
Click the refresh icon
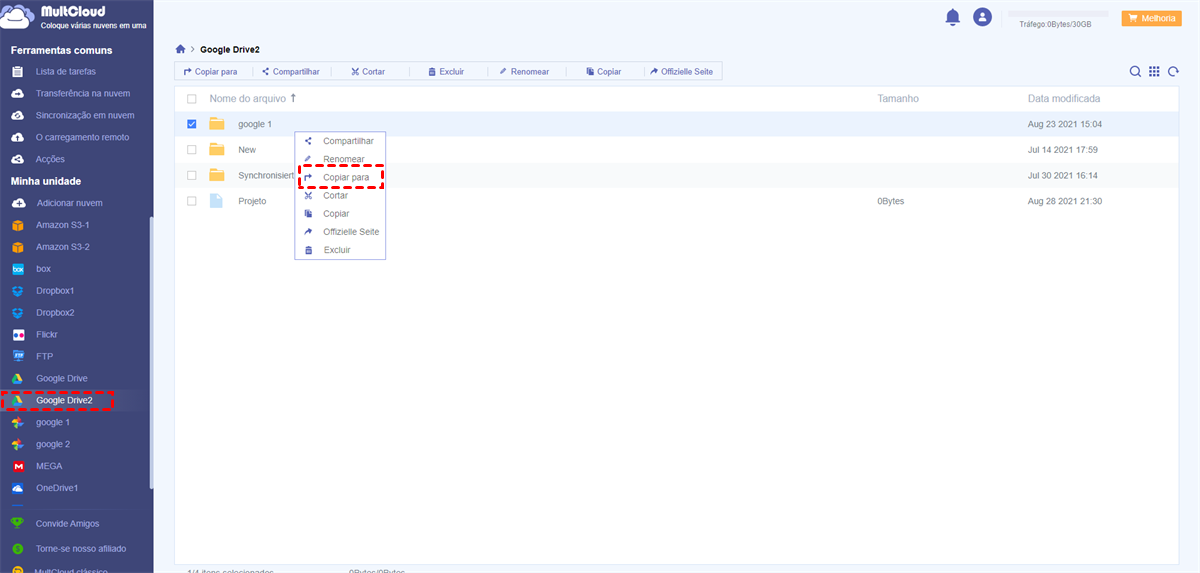(x=1173, y=72)
